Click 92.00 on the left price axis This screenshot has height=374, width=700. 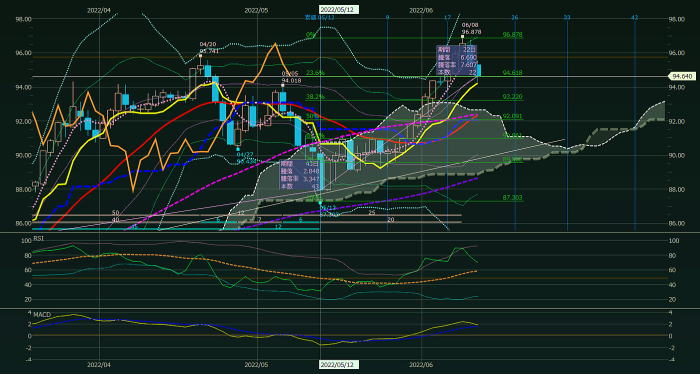tap(24, 121)
